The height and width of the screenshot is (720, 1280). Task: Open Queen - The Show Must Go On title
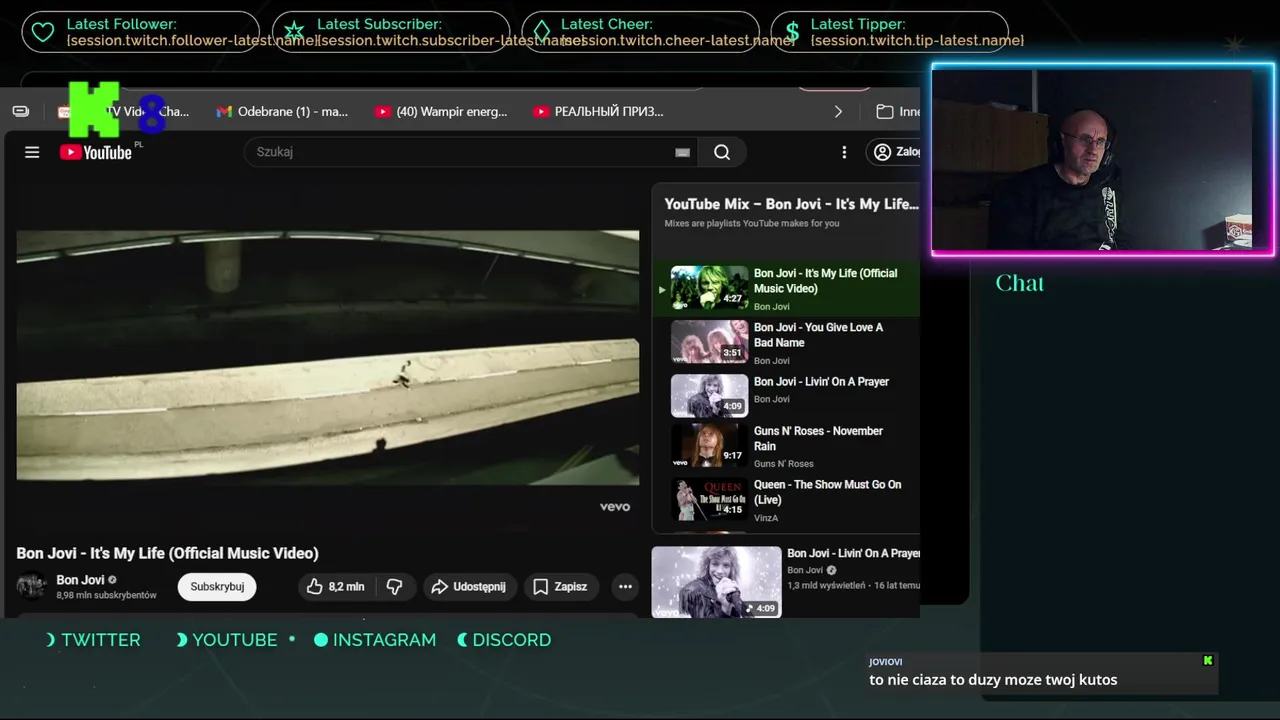tap(827, 492)
